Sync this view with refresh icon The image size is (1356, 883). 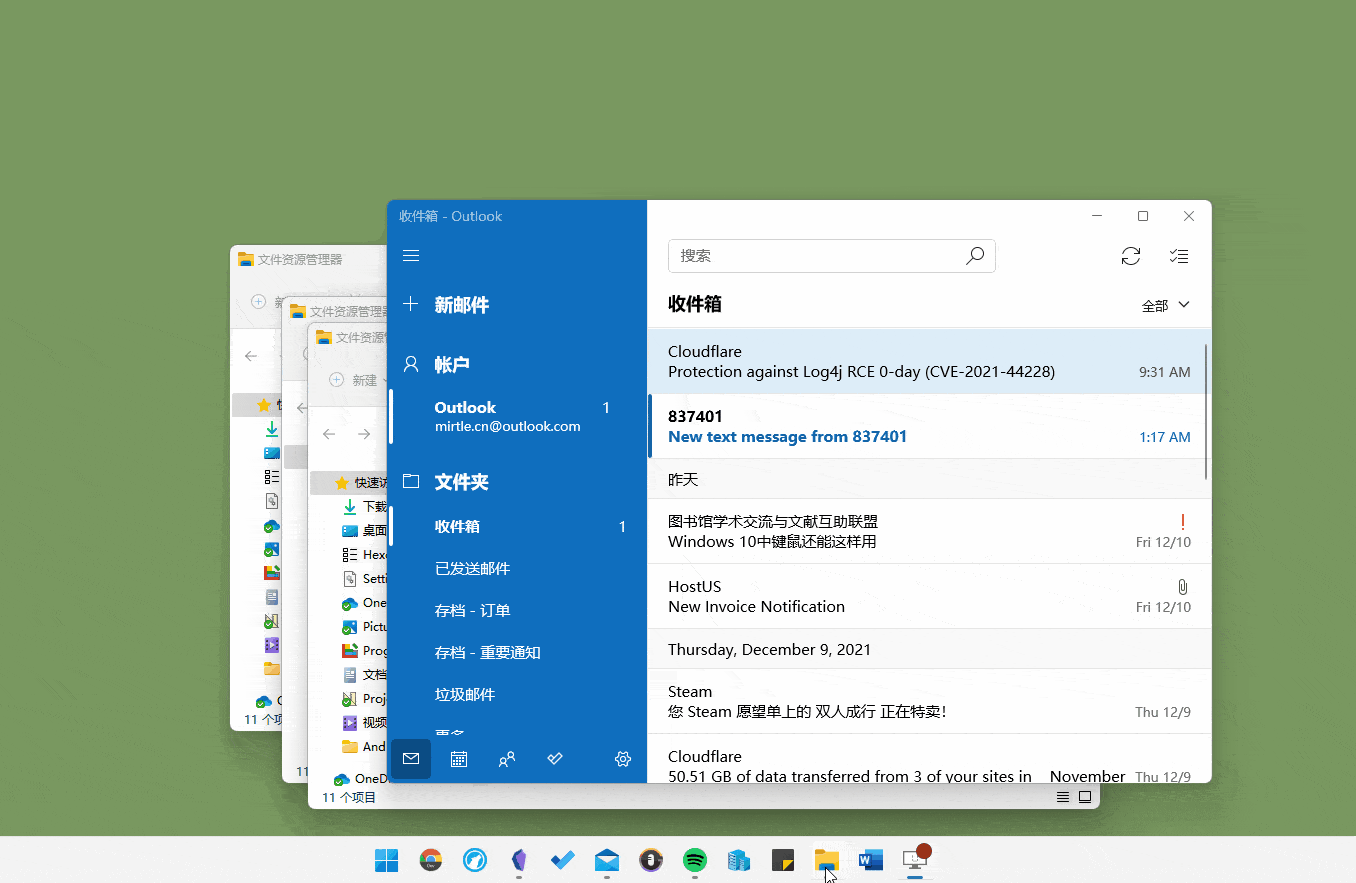pos(1131,256)
